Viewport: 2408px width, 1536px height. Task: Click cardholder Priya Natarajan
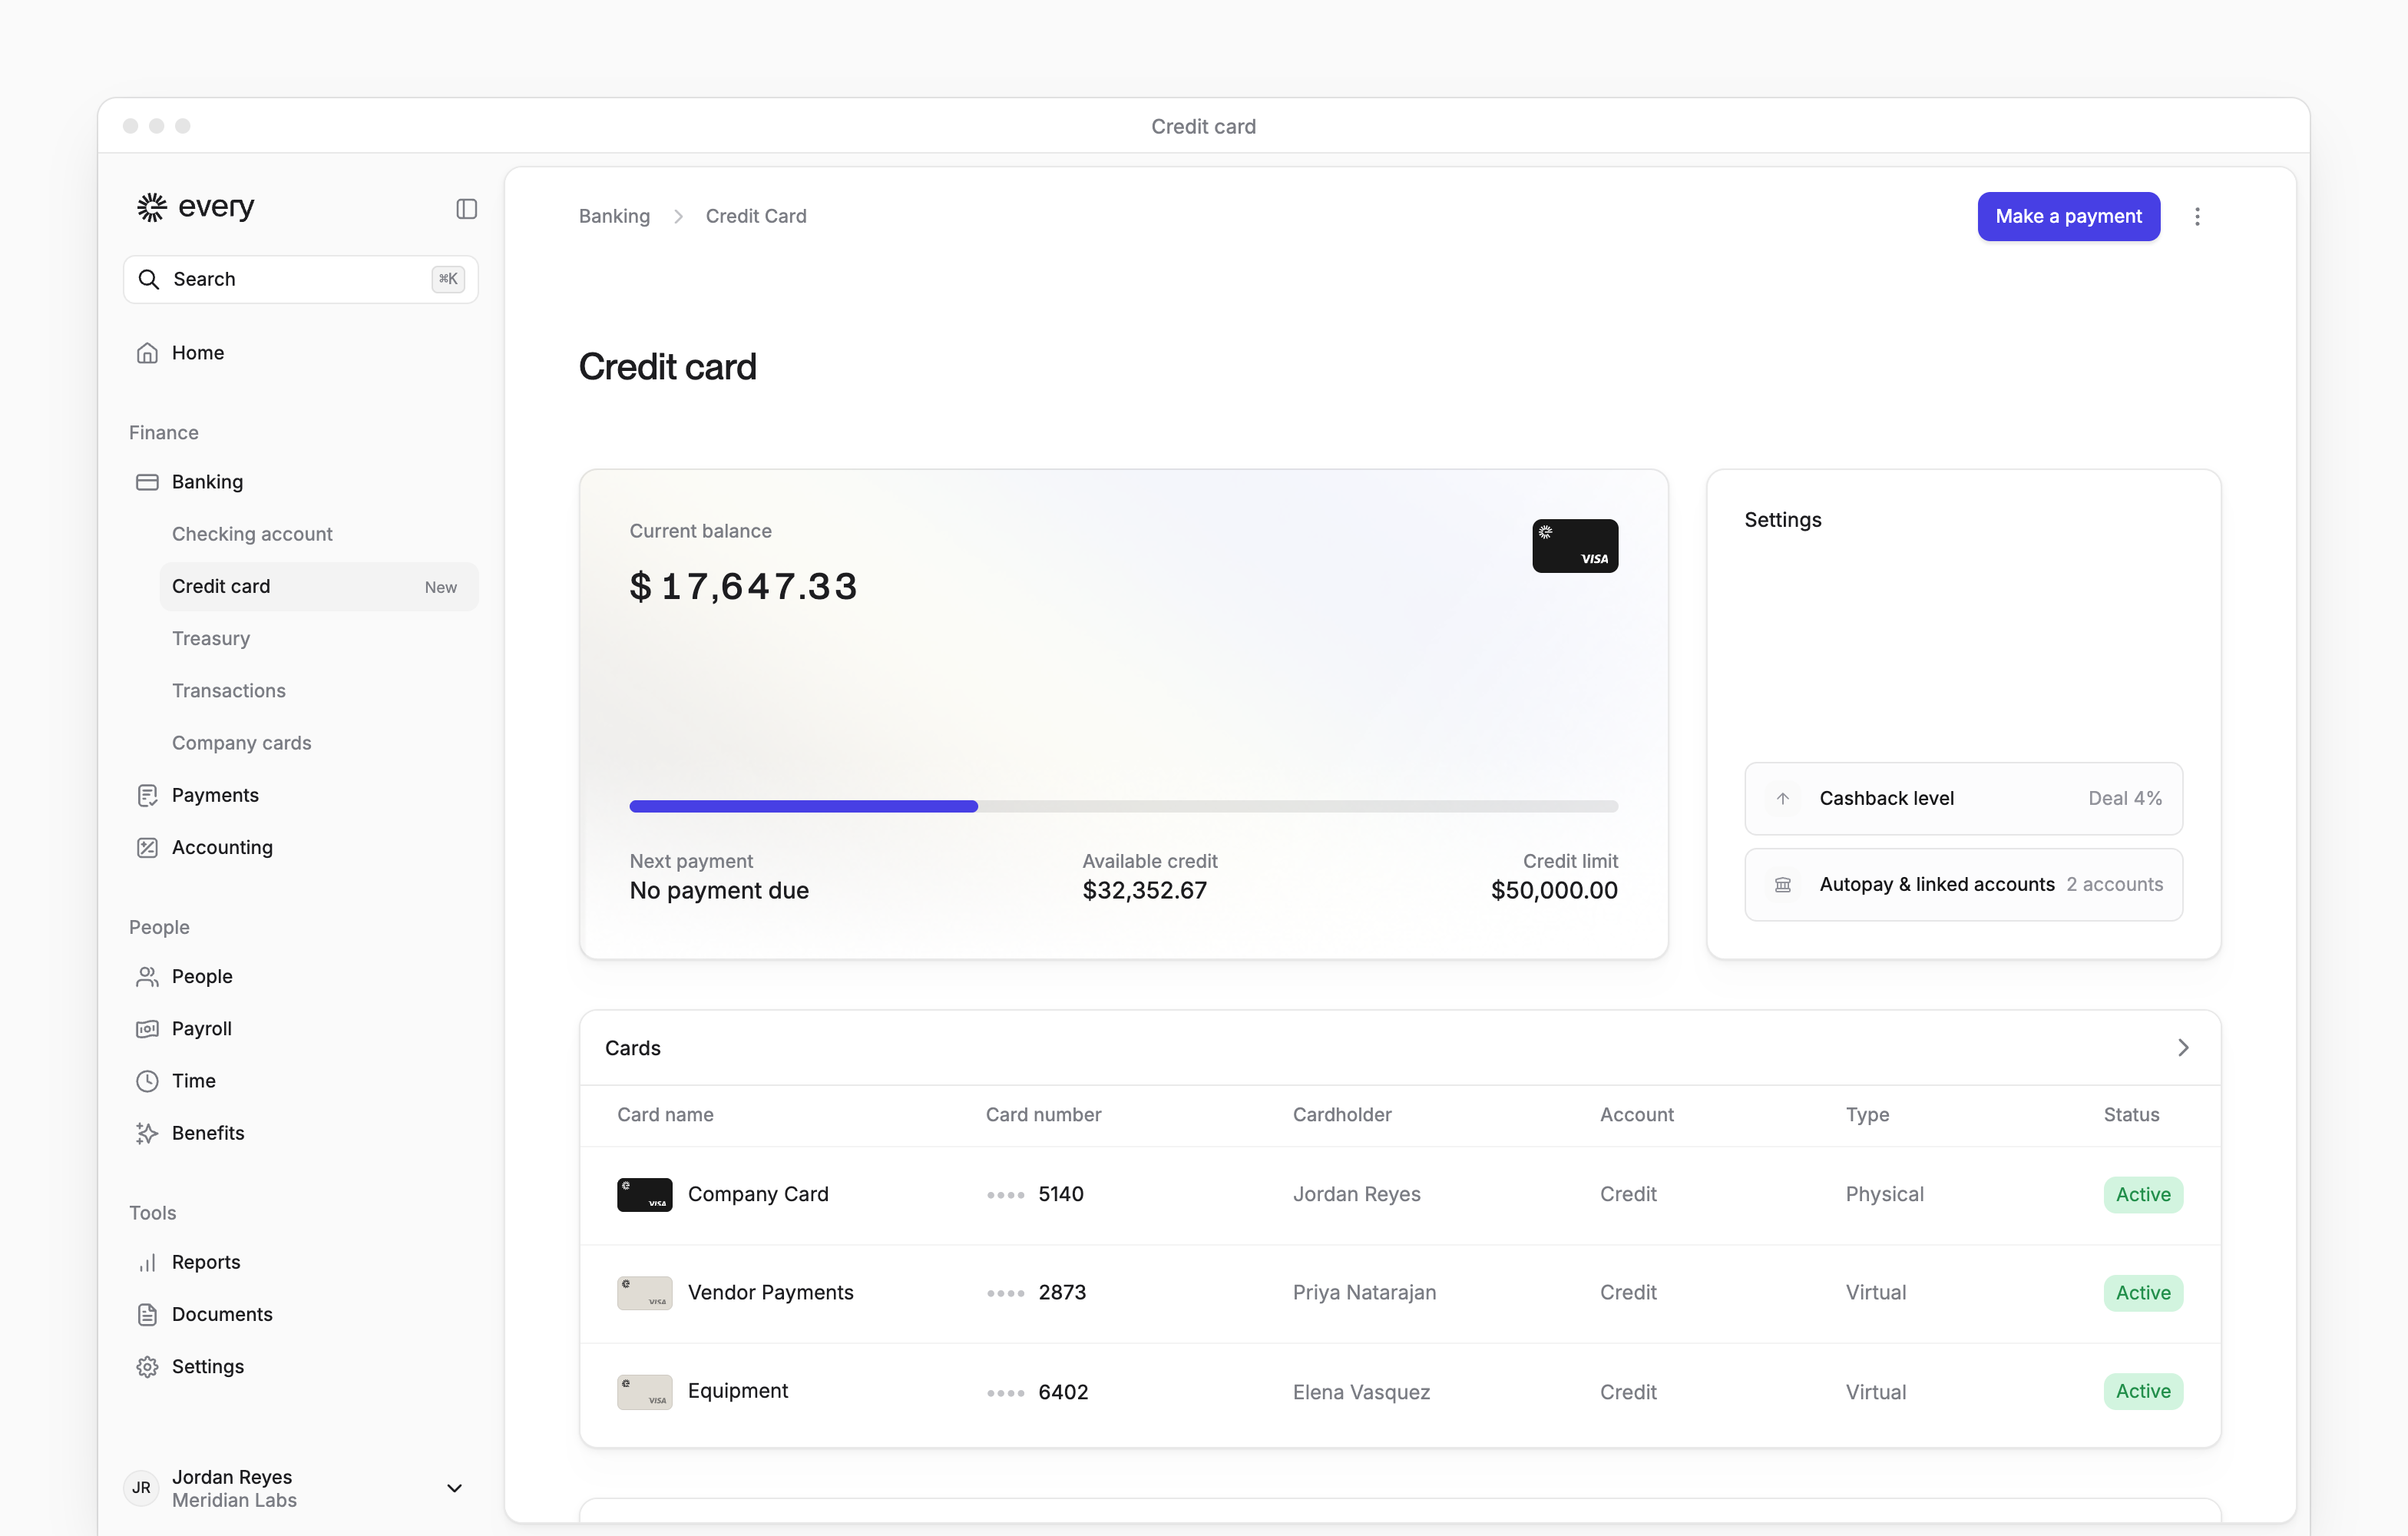point(1364,1293)
